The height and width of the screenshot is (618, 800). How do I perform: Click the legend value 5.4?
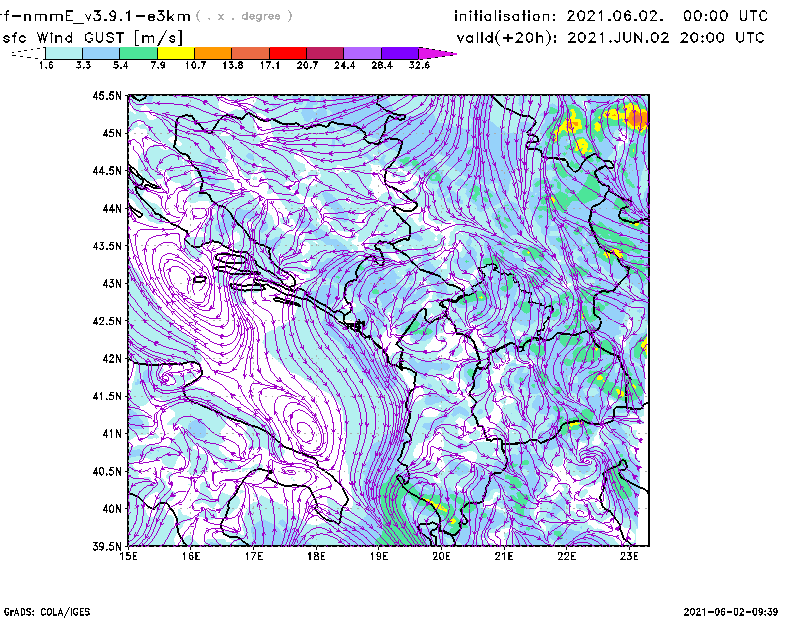click(x=120, y=65)
